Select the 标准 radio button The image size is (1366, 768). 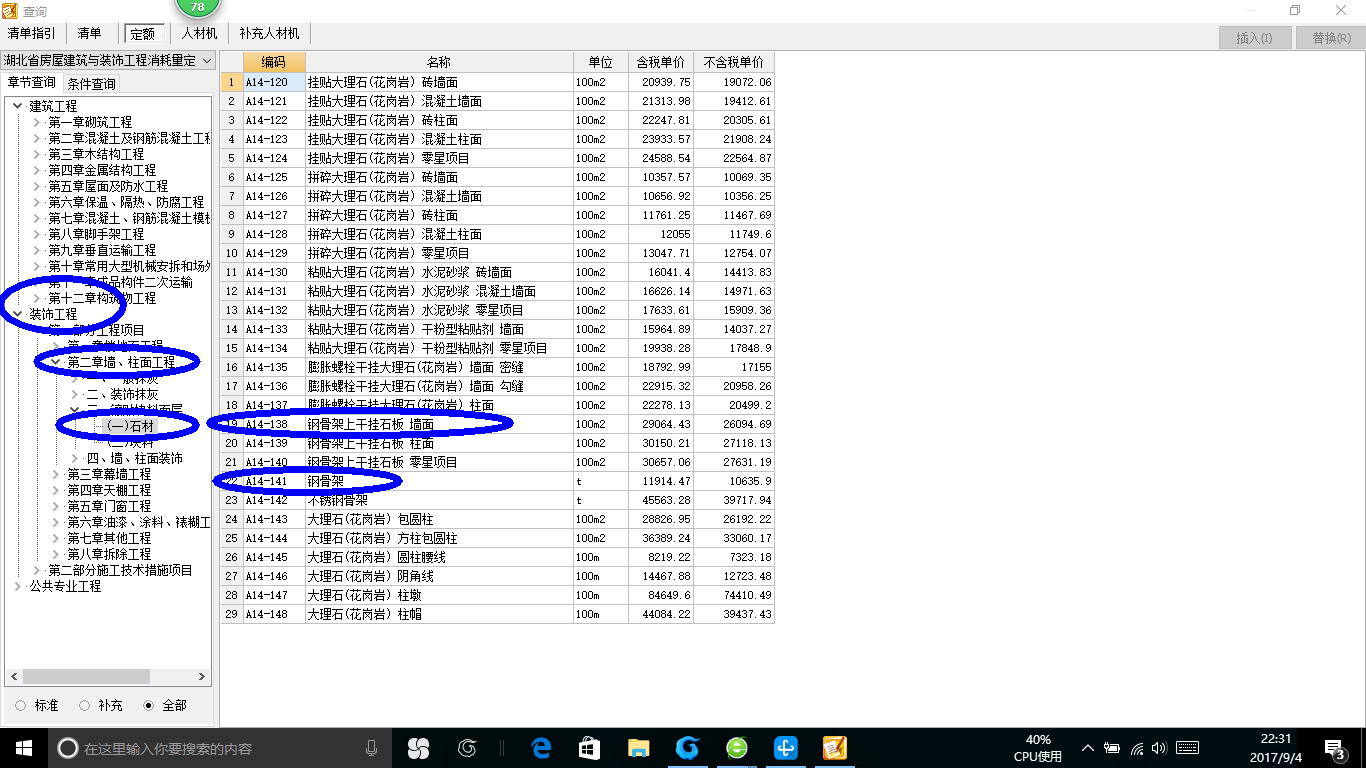pos(21,705)
